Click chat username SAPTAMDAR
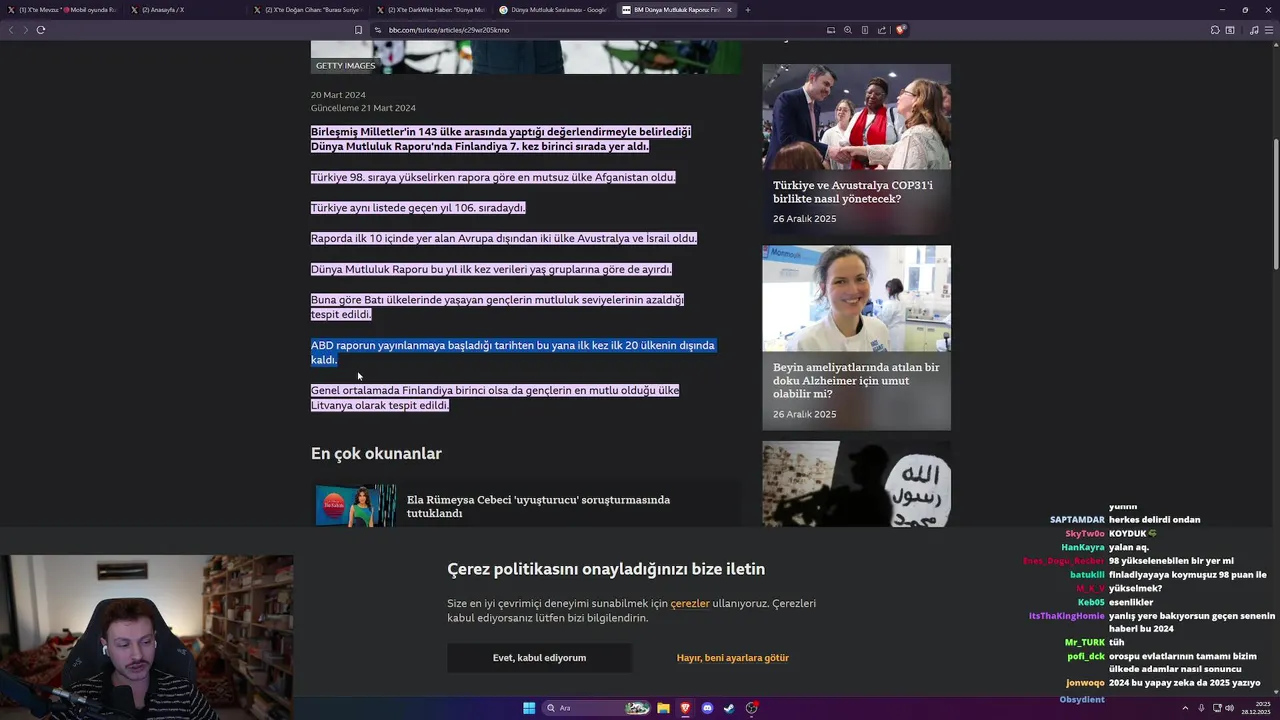The image size is (1280, 720). point(1077,520)
